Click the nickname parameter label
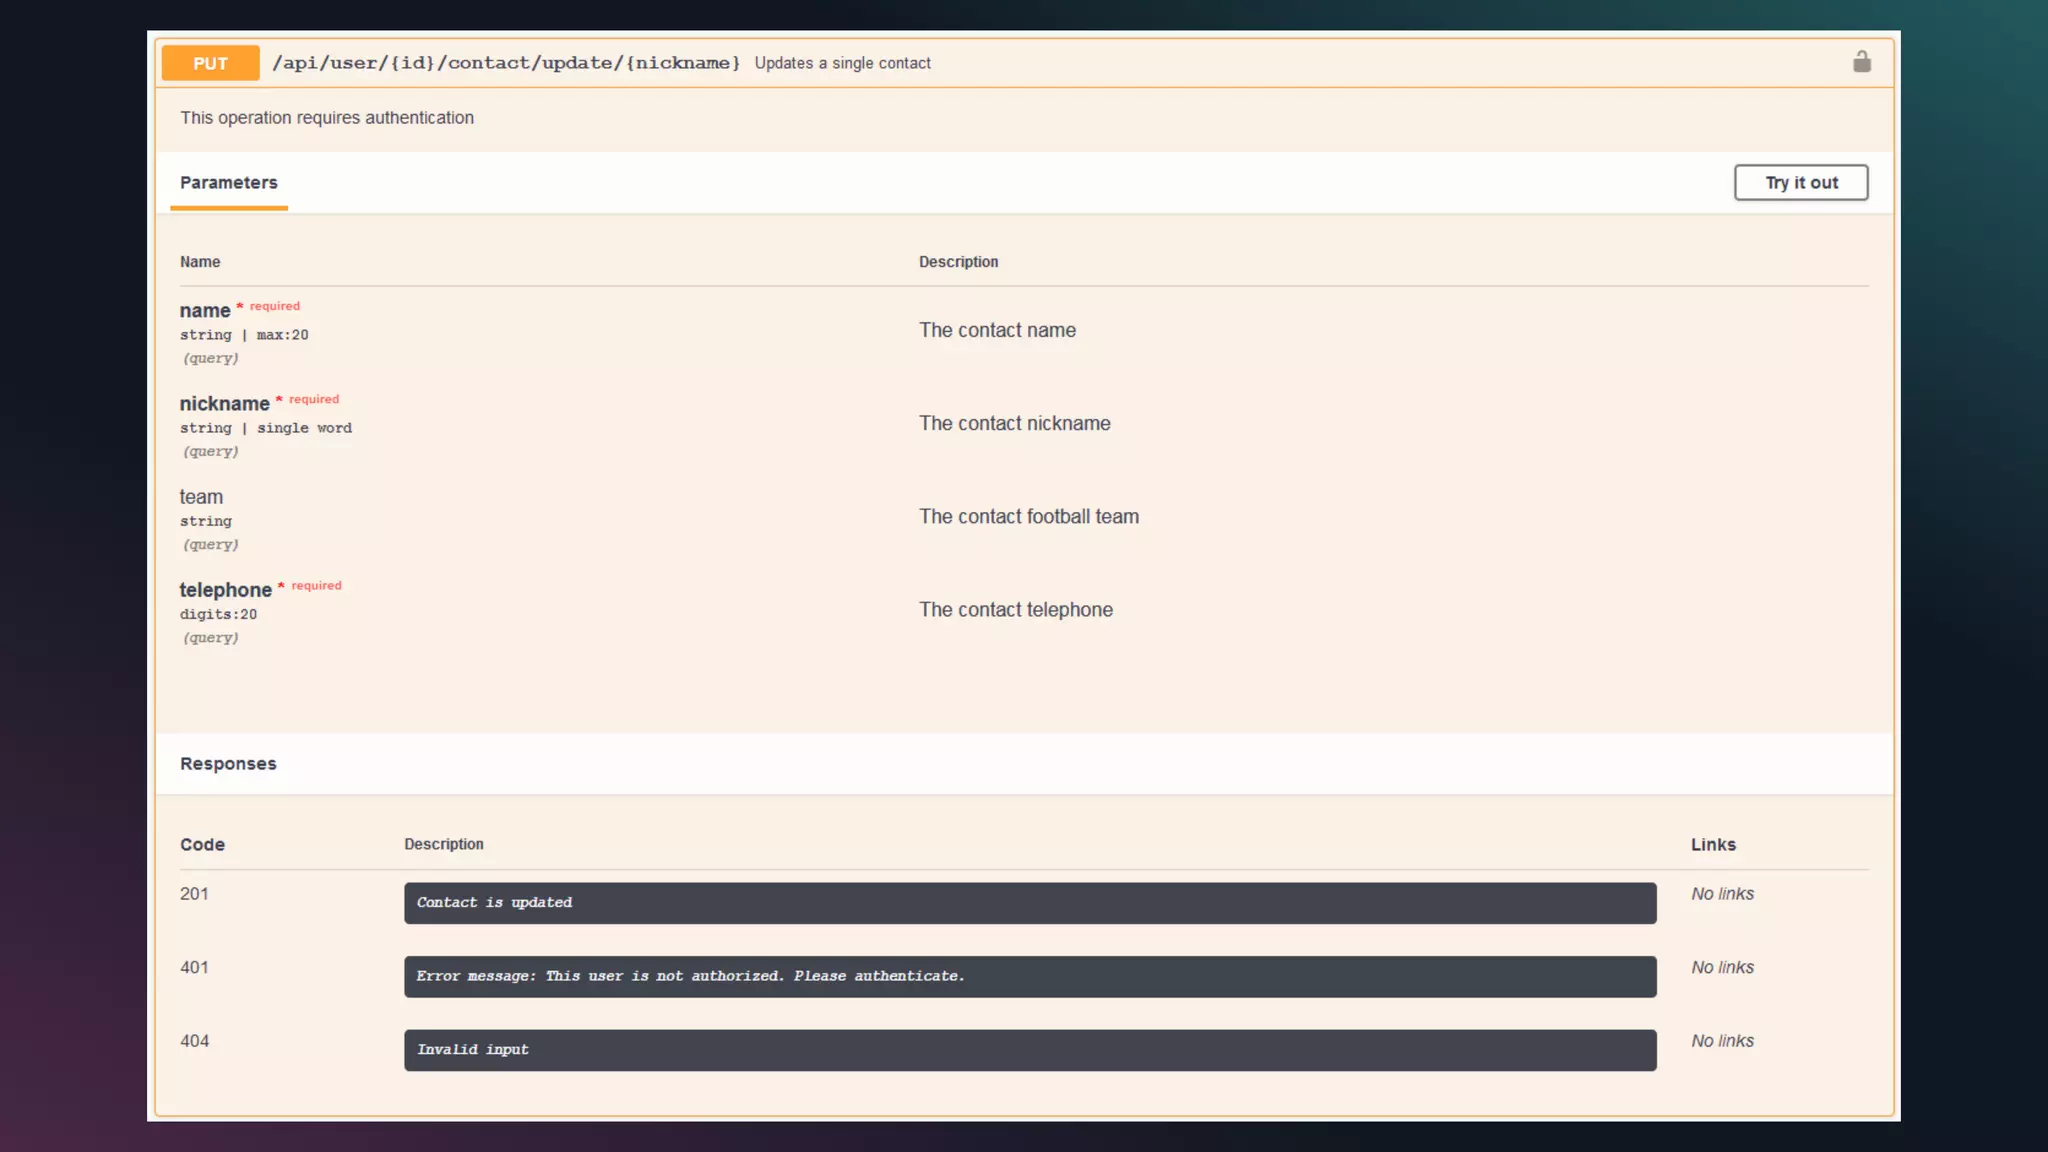 (x=224, y=404)
